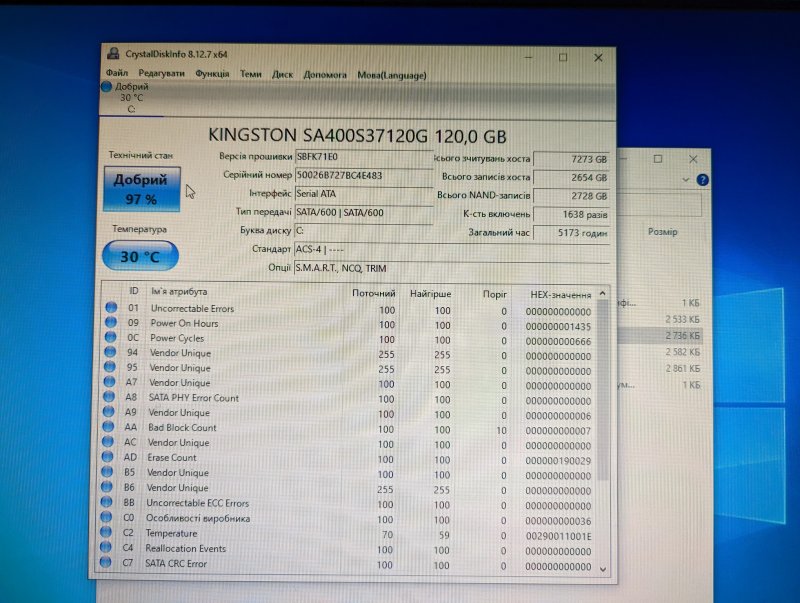
Task: Click the status circle beside Power On Hours
Action: (x=111, y=324)
